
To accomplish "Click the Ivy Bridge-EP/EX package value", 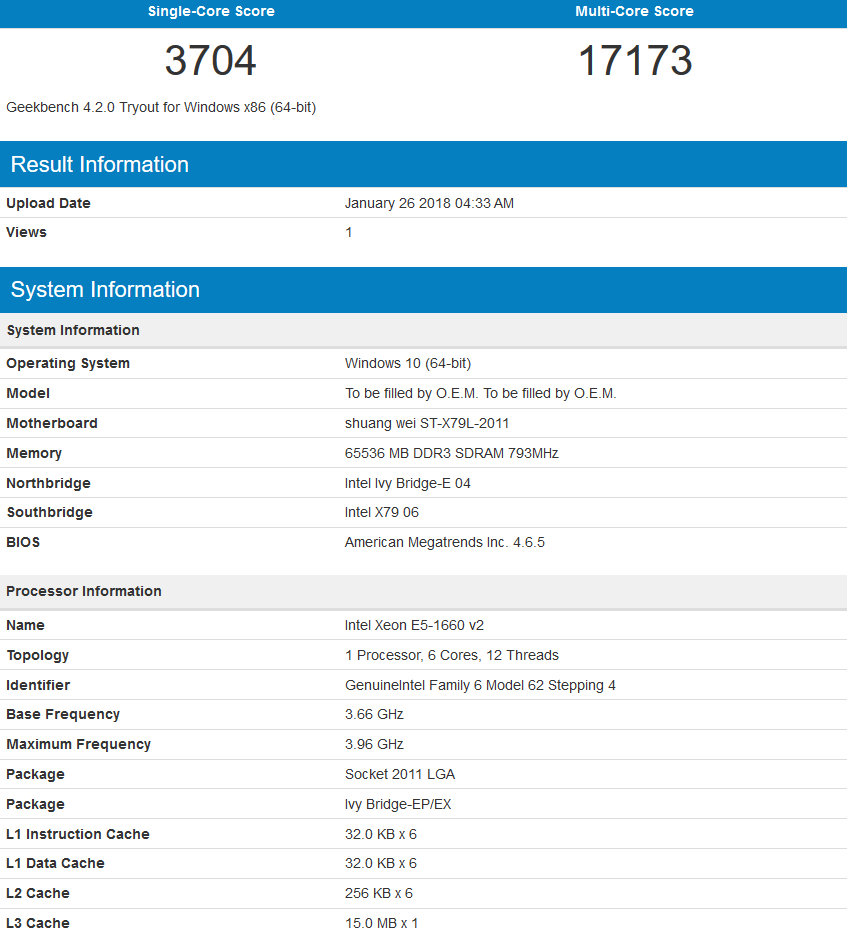I will coord(398,804).
